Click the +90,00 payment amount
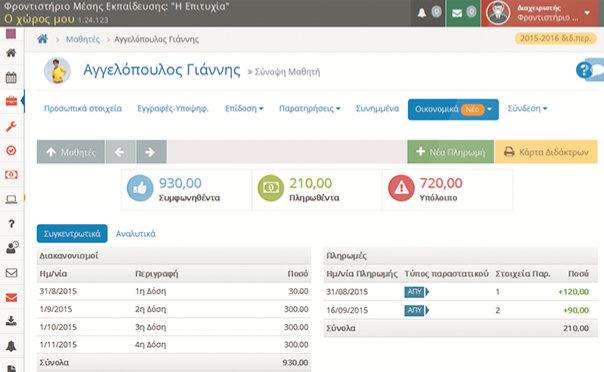This screenshot has width=604, height=372. coord(575,310)
